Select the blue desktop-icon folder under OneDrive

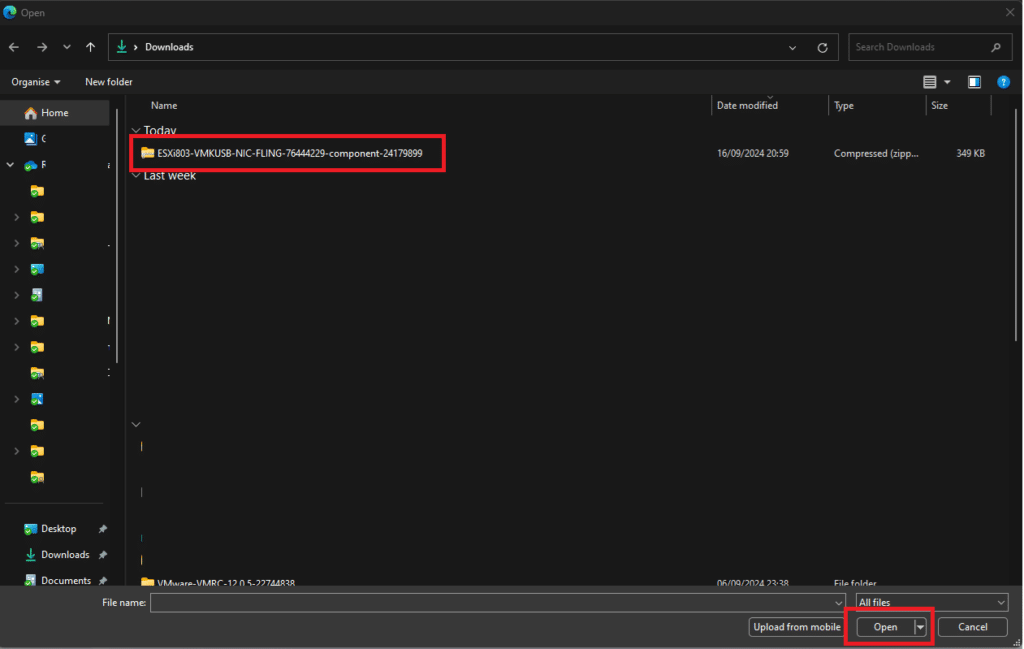(37, 269)
